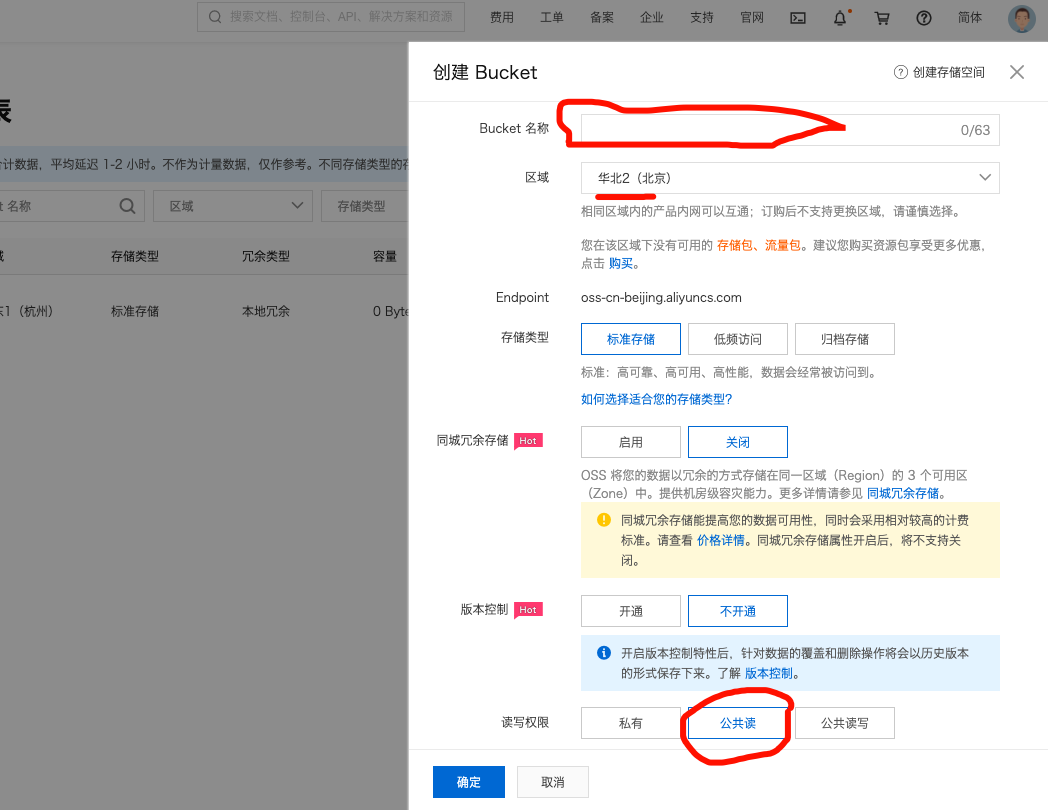Open the 区域 filter dropdown in list
This screenshot has height=810, width=1048.
(x=235, y=206)
